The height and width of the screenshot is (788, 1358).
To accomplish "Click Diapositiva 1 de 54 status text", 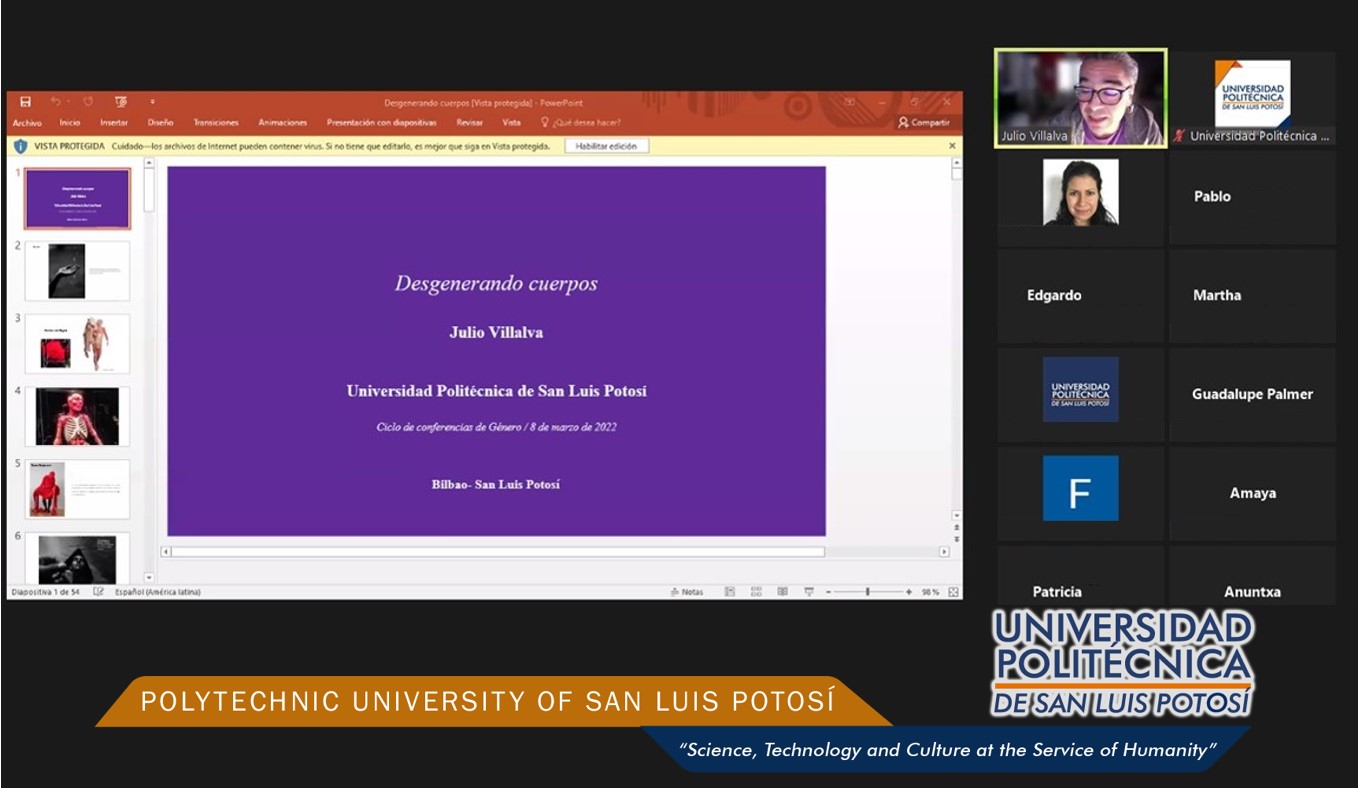I will [x=45, y=592].
